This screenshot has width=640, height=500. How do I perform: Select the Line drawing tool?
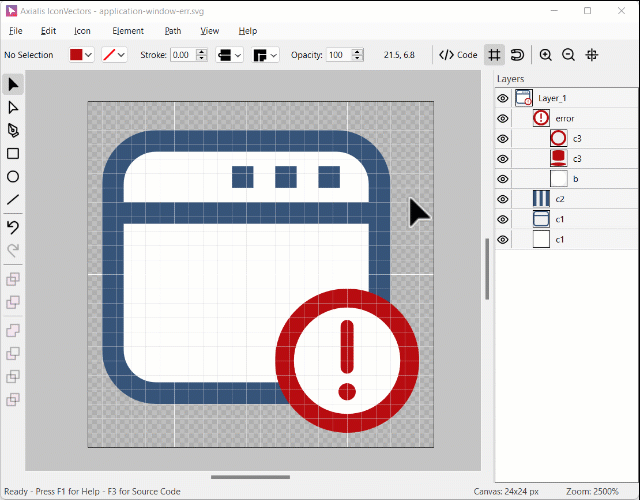(x=13, y=200)
